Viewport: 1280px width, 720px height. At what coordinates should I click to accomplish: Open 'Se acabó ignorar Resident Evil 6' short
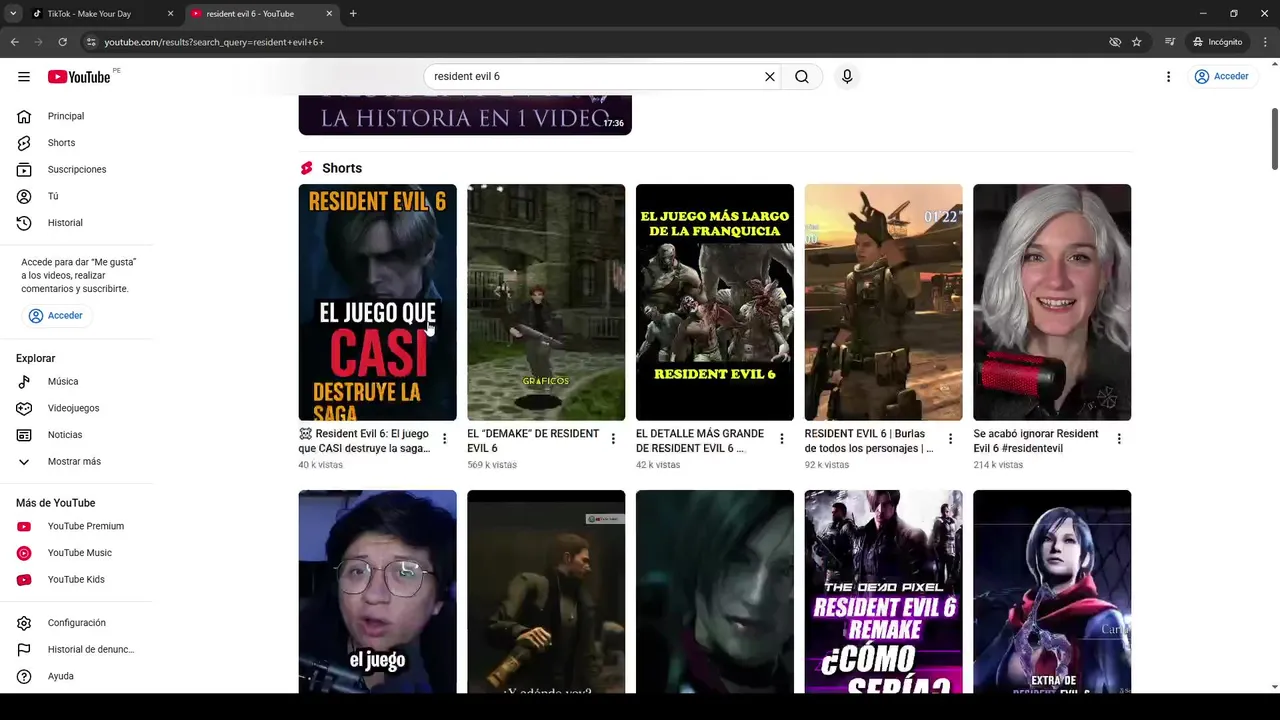1052,302
